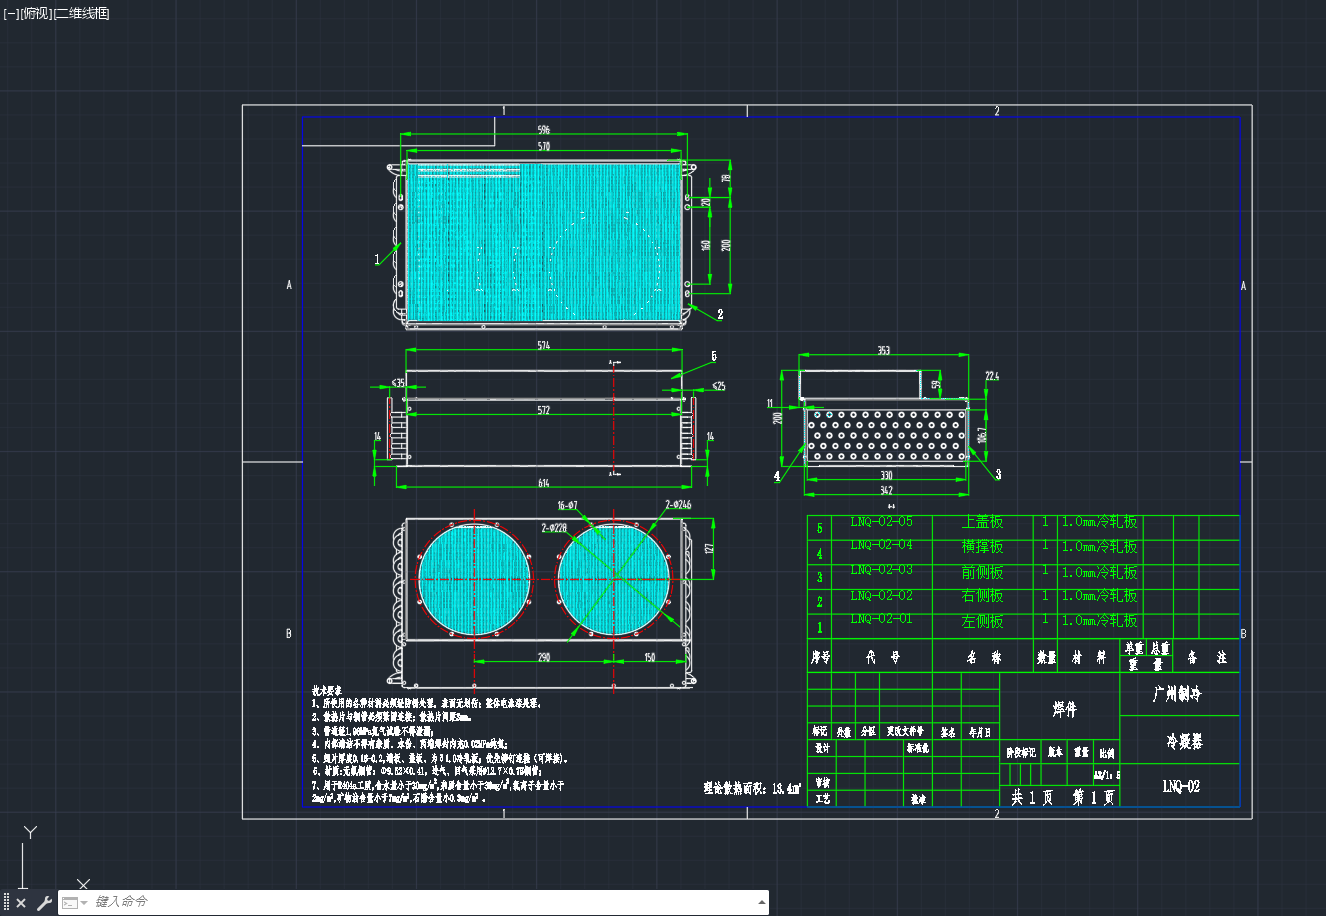The image size is (1326, 916).
Task: Click the 材料 header cell
Action: click(x=1089, y=658)
